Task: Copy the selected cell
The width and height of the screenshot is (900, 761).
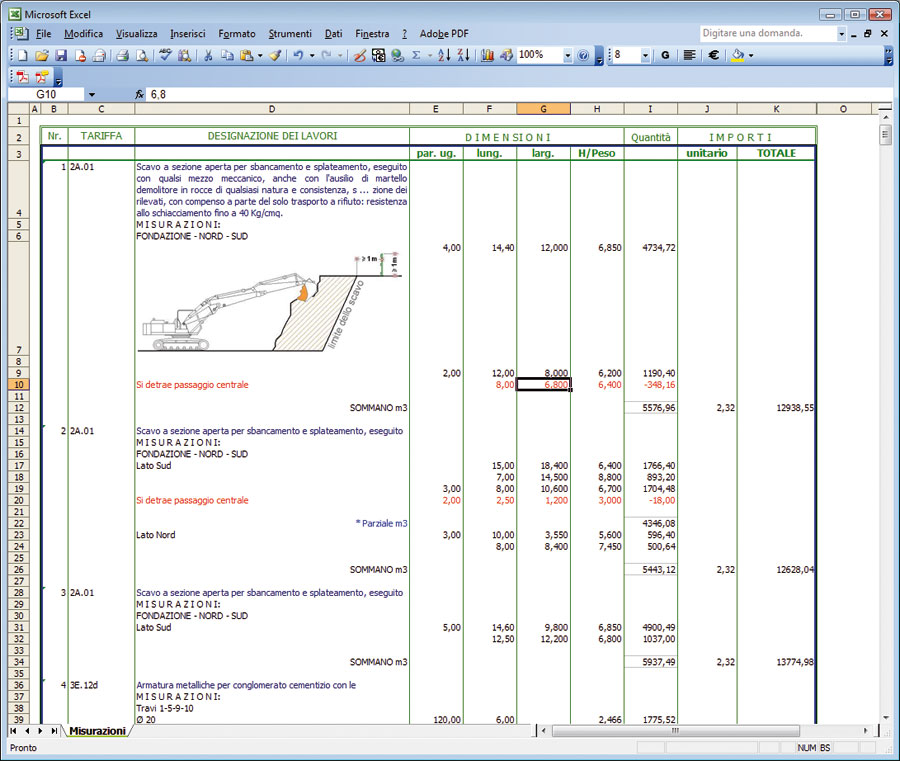Action: pos(227,56)
